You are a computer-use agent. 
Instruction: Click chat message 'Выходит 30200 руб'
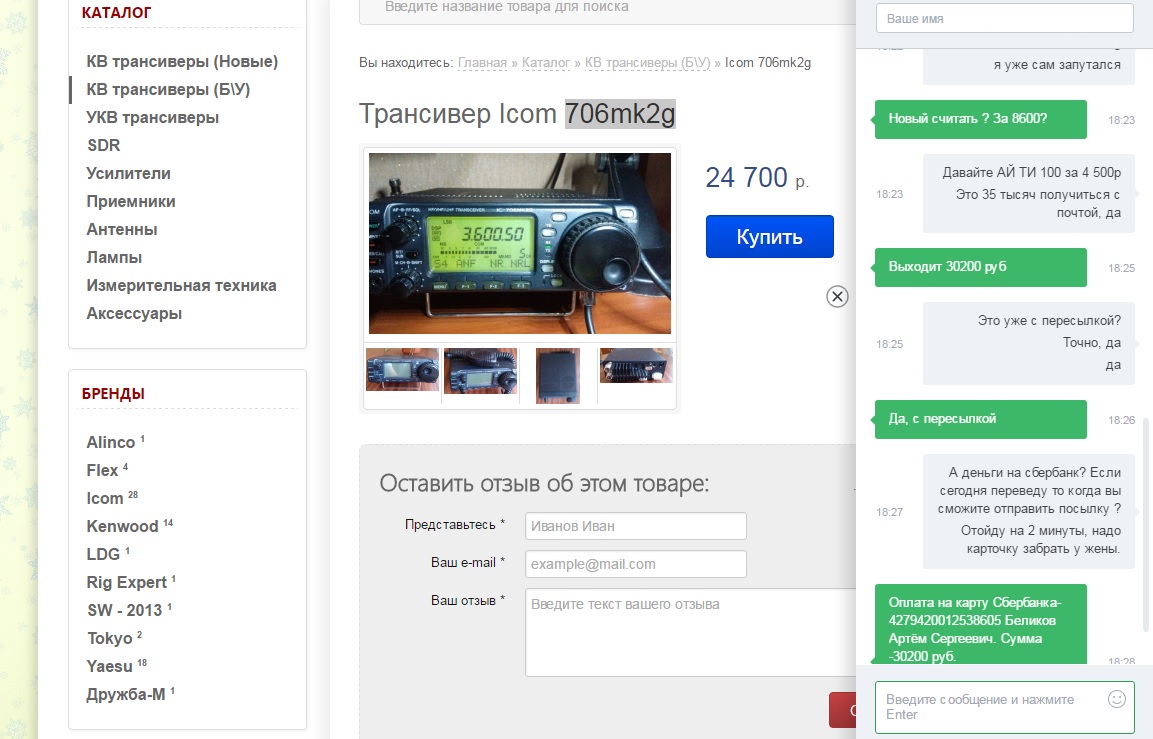coord(980,267)
